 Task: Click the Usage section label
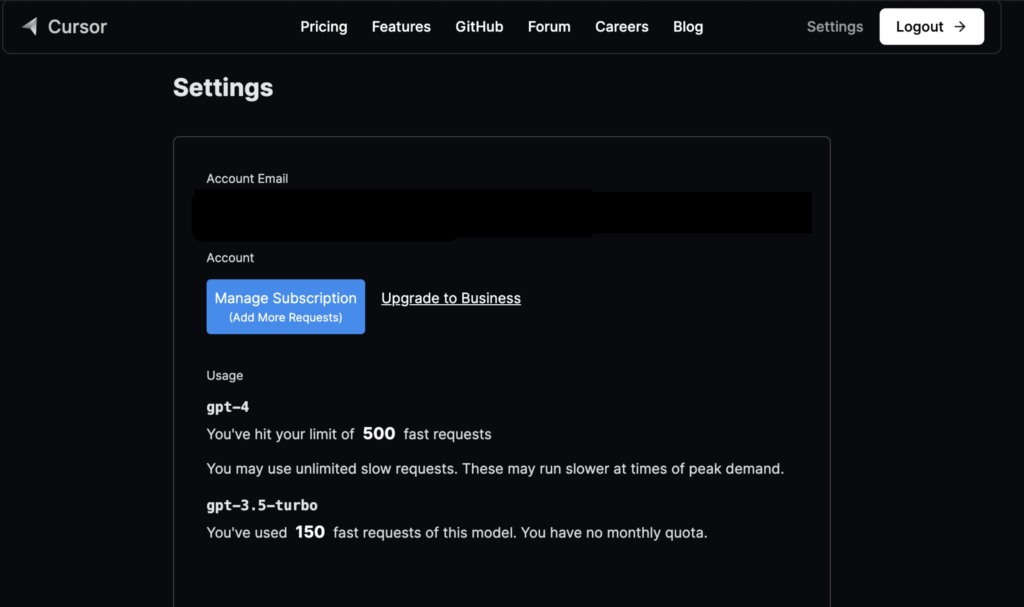pyautogui.click(x=225, y=376)
